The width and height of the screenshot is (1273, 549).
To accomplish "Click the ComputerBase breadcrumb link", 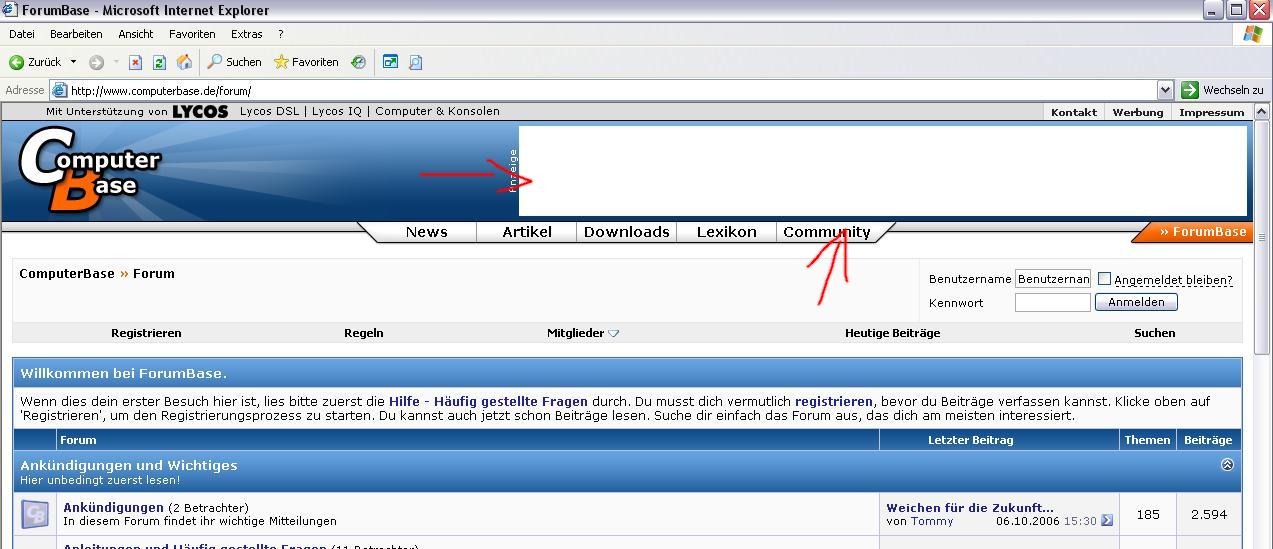I will point(67,273).
